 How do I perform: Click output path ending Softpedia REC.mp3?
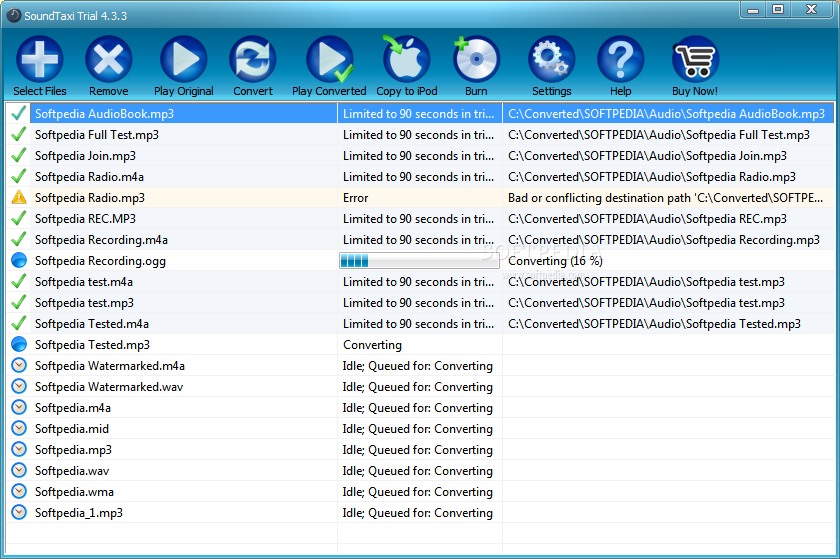(647, 219)
